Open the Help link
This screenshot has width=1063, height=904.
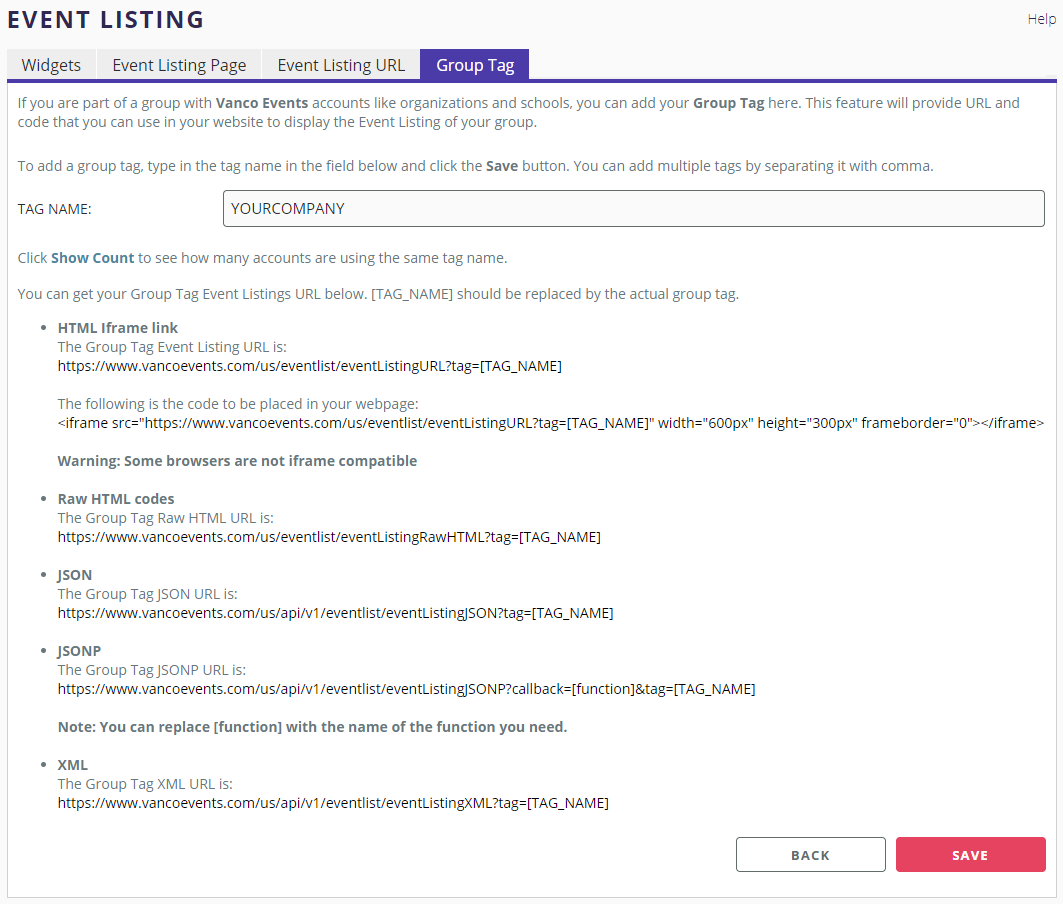point(1041,19)
